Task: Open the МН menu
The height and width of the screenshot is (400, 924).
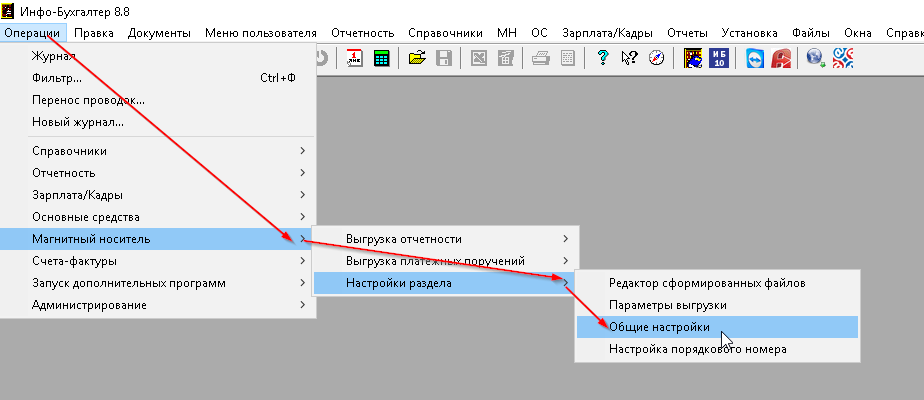Action: tap(507, 33)
